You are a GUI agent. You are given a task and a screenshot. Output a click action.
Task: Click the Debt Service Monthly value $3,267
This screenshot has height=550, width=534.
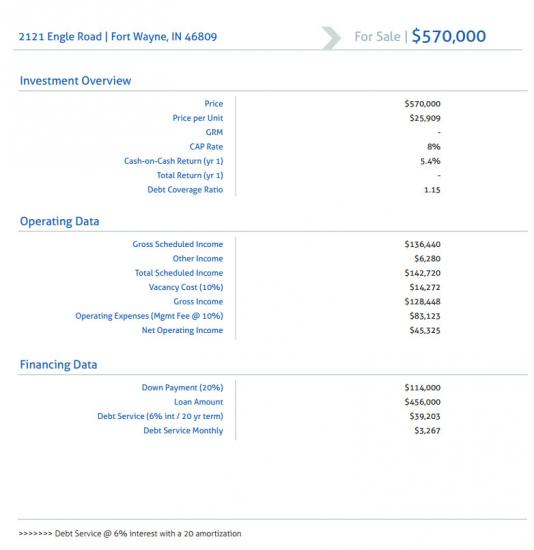(x=427, y=431)
